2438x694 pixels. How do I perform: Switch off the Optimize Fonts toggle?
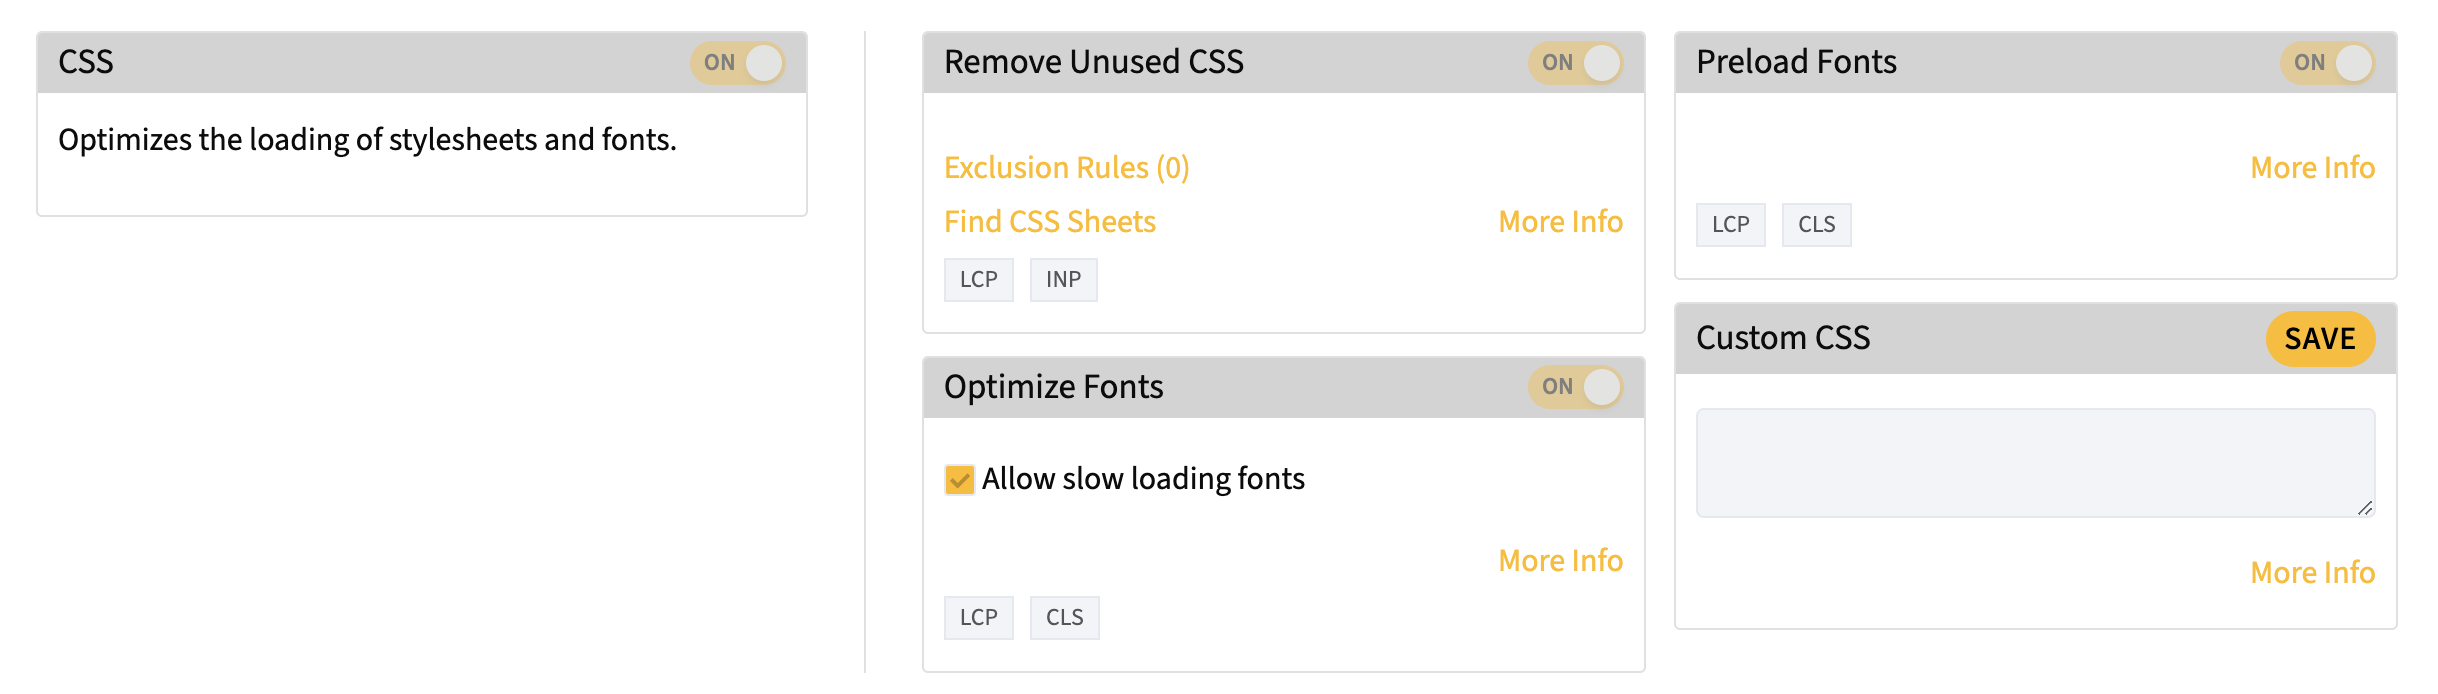point(1575,387)
